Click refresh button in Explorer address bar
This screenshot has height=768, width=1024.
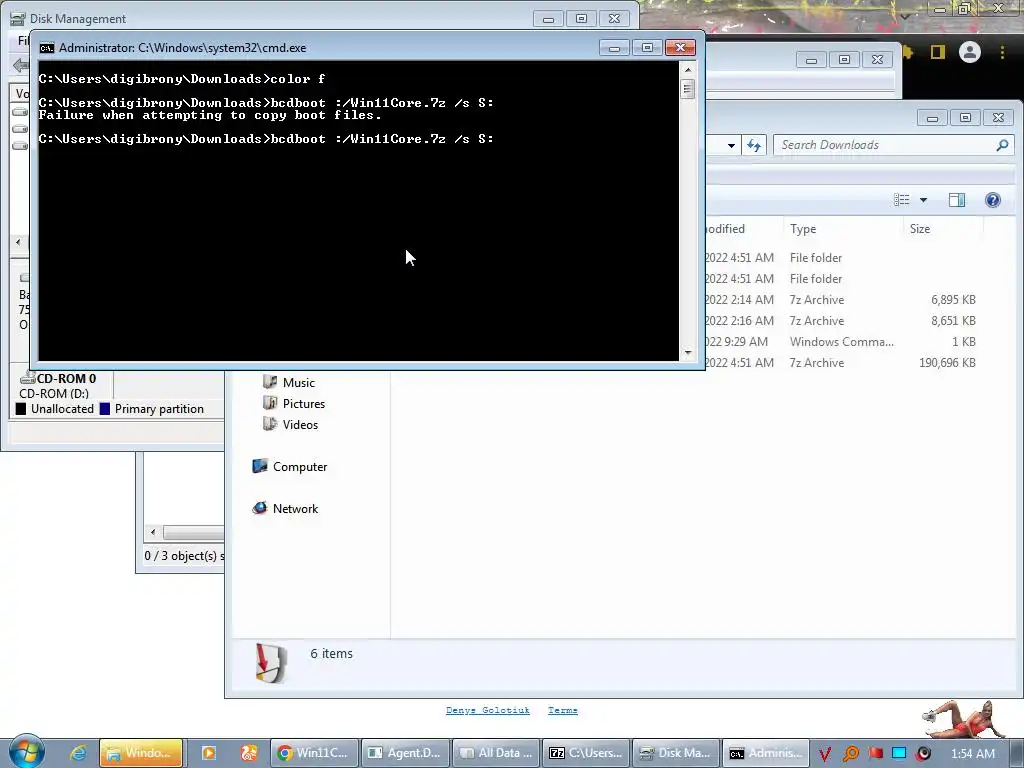pos(754,145)
